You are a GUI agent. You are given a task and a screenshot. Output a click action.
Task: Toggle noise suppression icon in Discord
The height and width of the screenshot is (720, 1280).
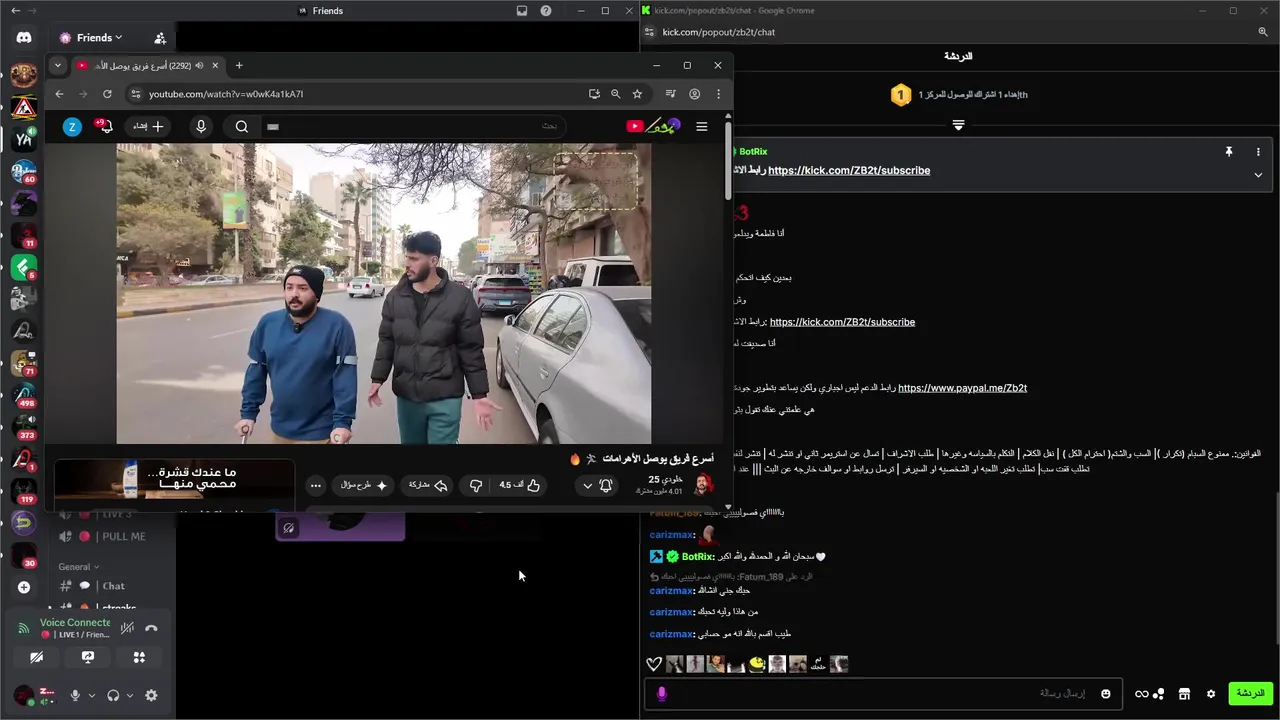click(127, 628)
